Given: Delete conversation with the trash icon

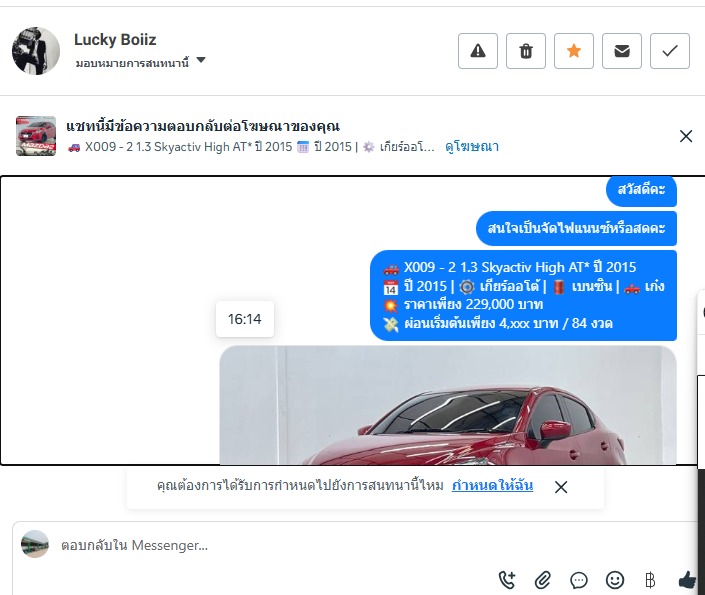Looking at the screenshot, I should [x=526, y=51].
